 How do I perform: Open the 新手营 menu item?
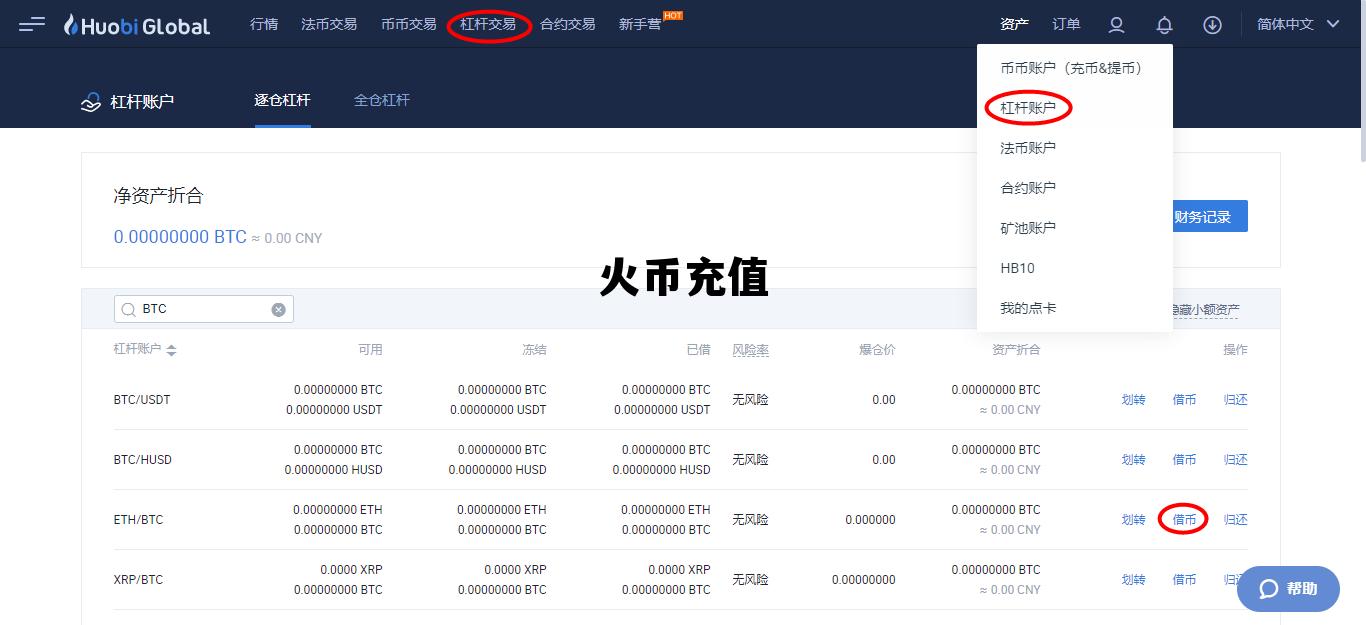pos(640,24)
